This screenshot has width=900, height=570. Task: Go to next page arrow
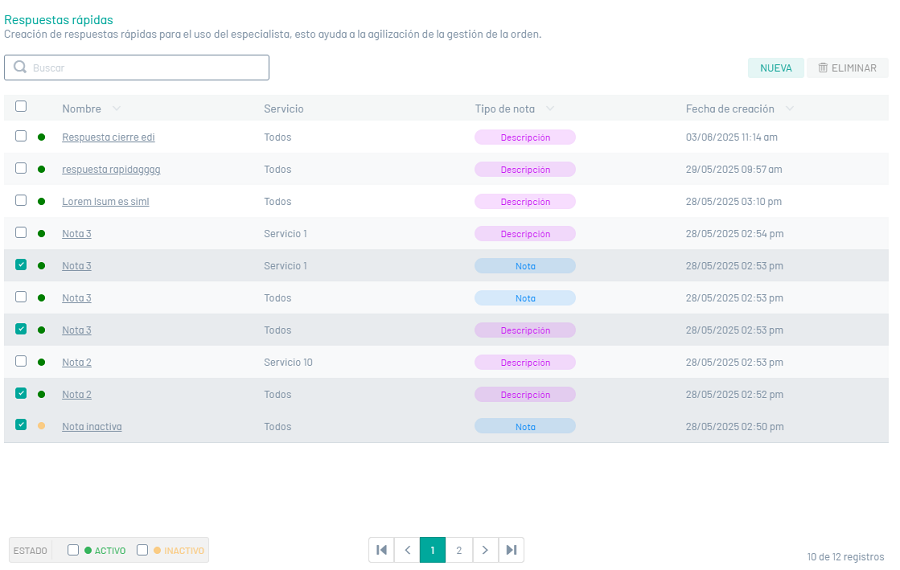tap(485, 550)
